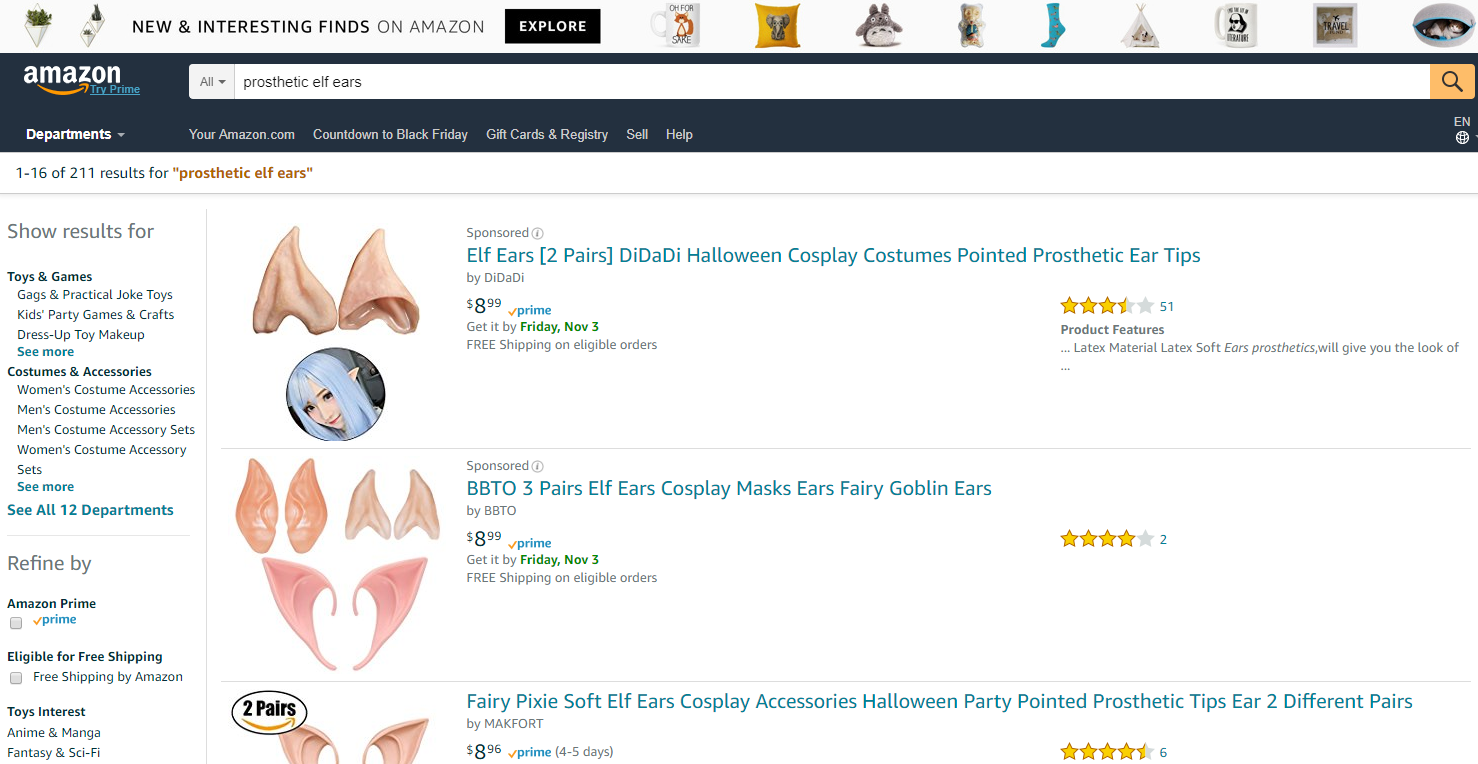This screenshot has width=1478, height=764.
Task: Open the language globe selector
Action: 1462,138
